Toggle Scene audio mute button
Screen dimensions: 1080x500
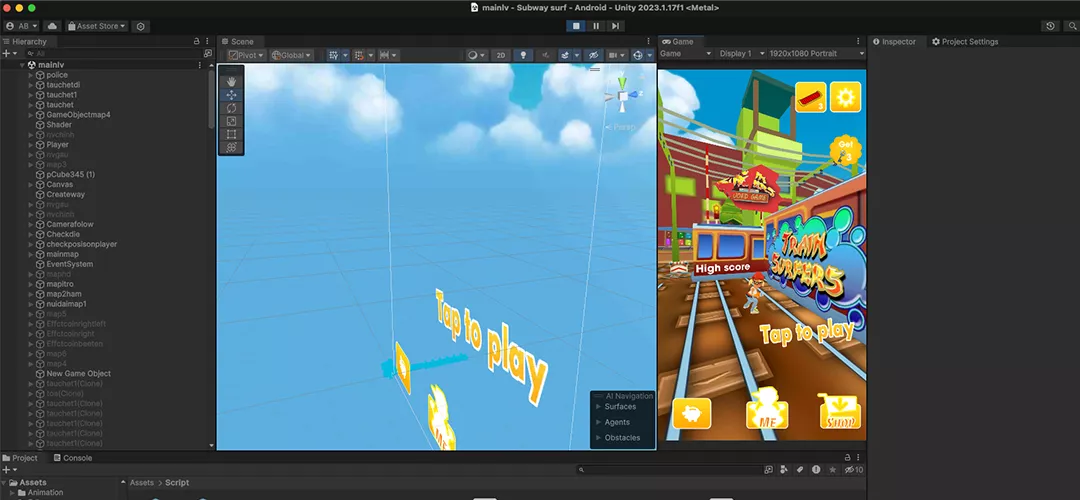545,55
